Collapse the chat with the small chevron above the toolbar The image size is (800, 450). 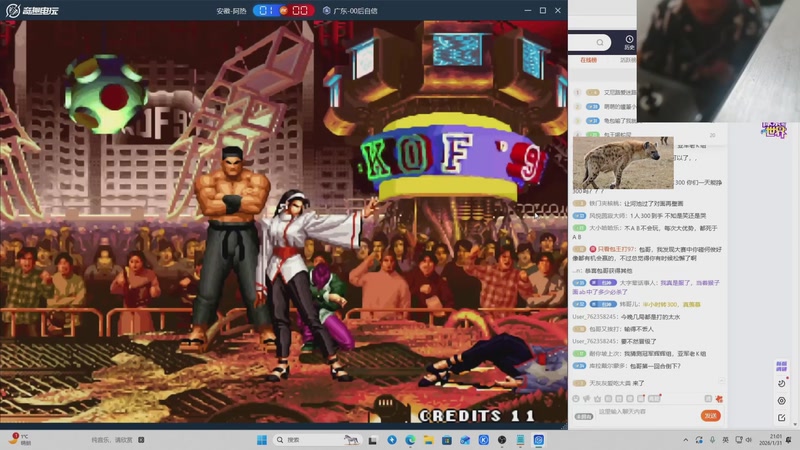click(x=721, y=381)
